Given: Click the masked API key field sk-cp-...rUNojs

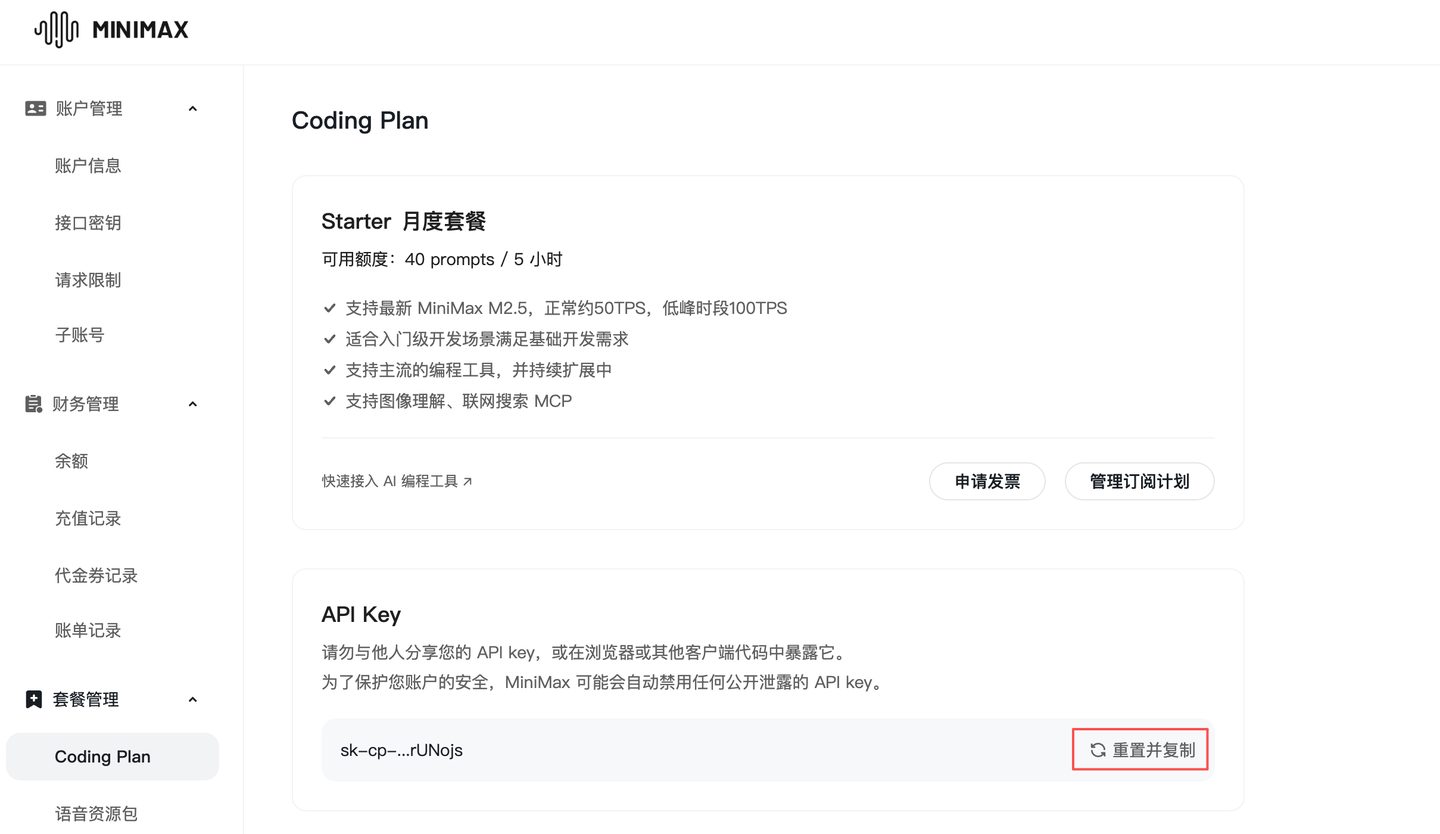Looking at the screenshot, I should 402,749.
